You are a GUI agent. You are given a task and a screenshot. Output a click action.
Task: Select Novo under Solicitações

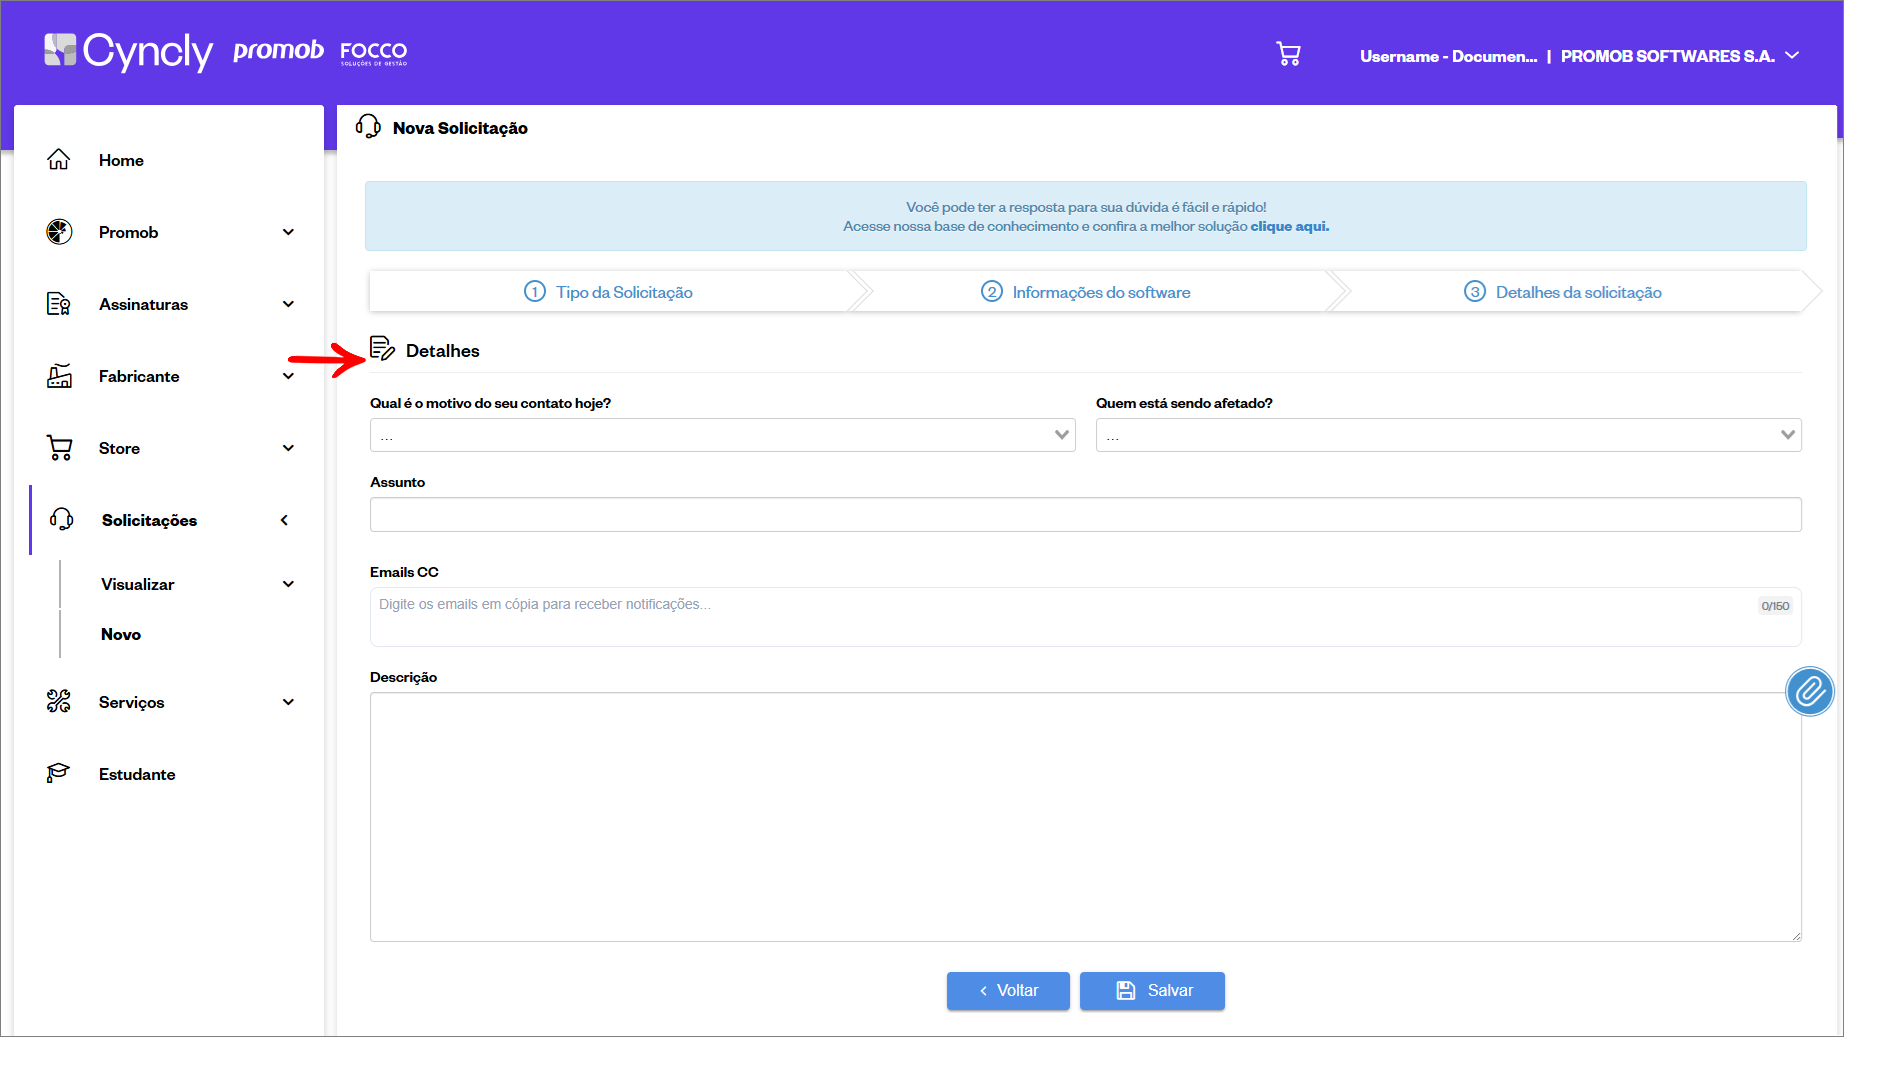coord(121,634)
